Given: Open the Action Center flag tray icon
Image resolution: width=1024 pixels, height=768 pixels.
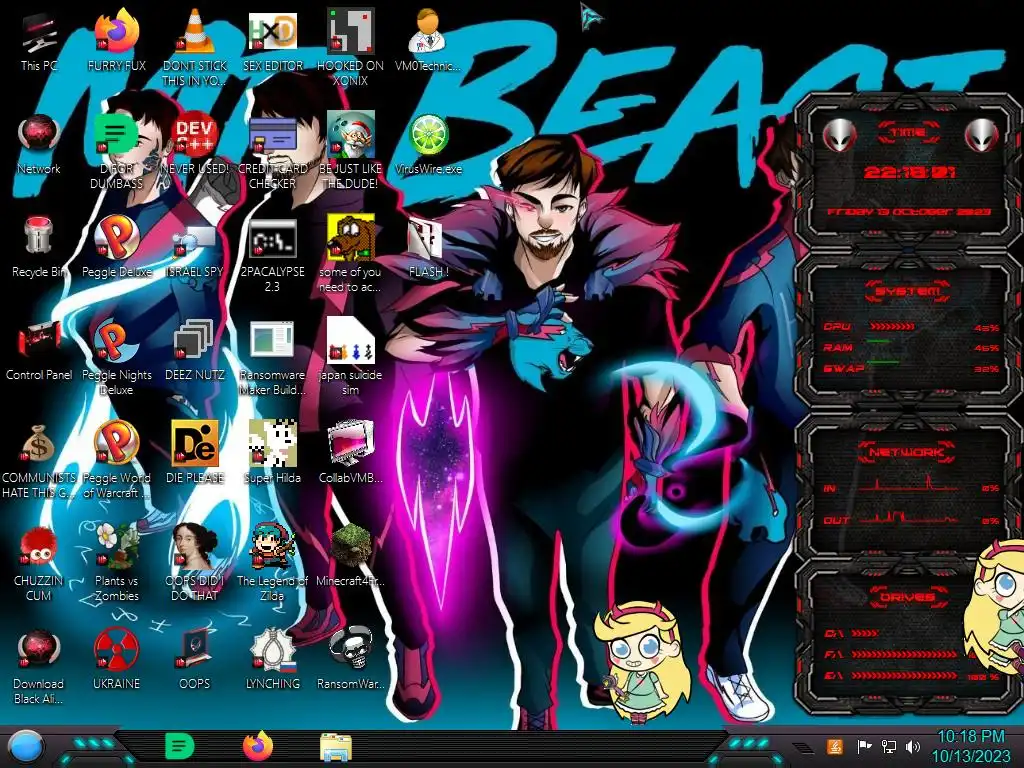Looking at the screenshot, I should (x=864, y=746).
